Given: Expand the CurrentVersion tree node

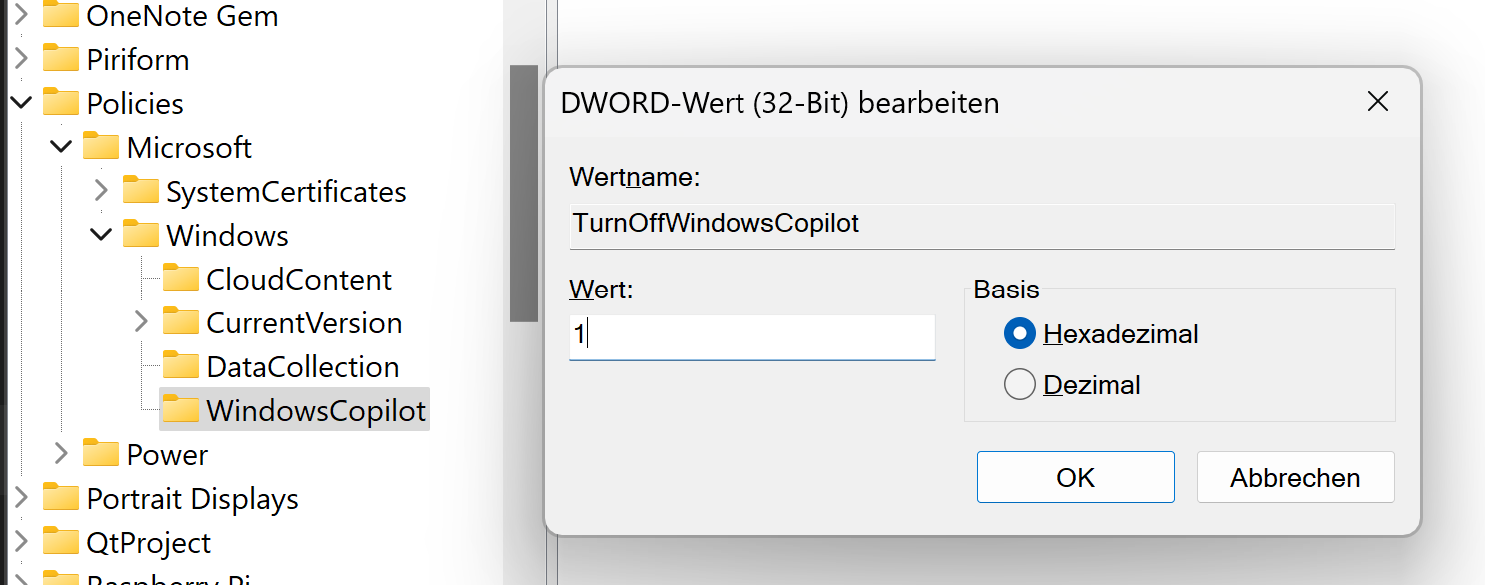Looking at the screenshot, I should click(x=140, y=321).
